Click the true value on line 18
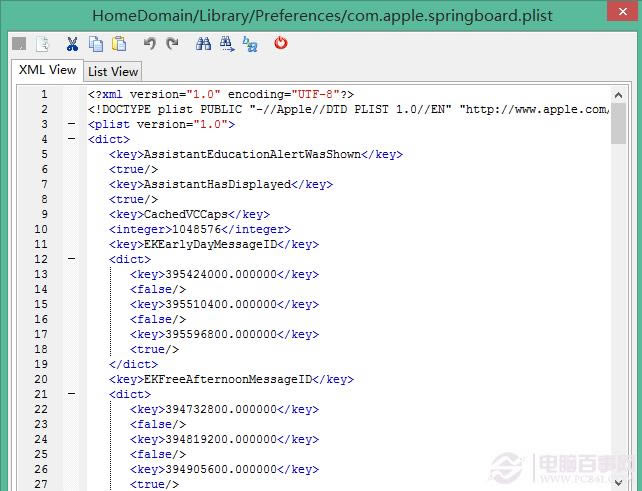The width and height of the screenshot is (642, 491). tap(154, 349)
